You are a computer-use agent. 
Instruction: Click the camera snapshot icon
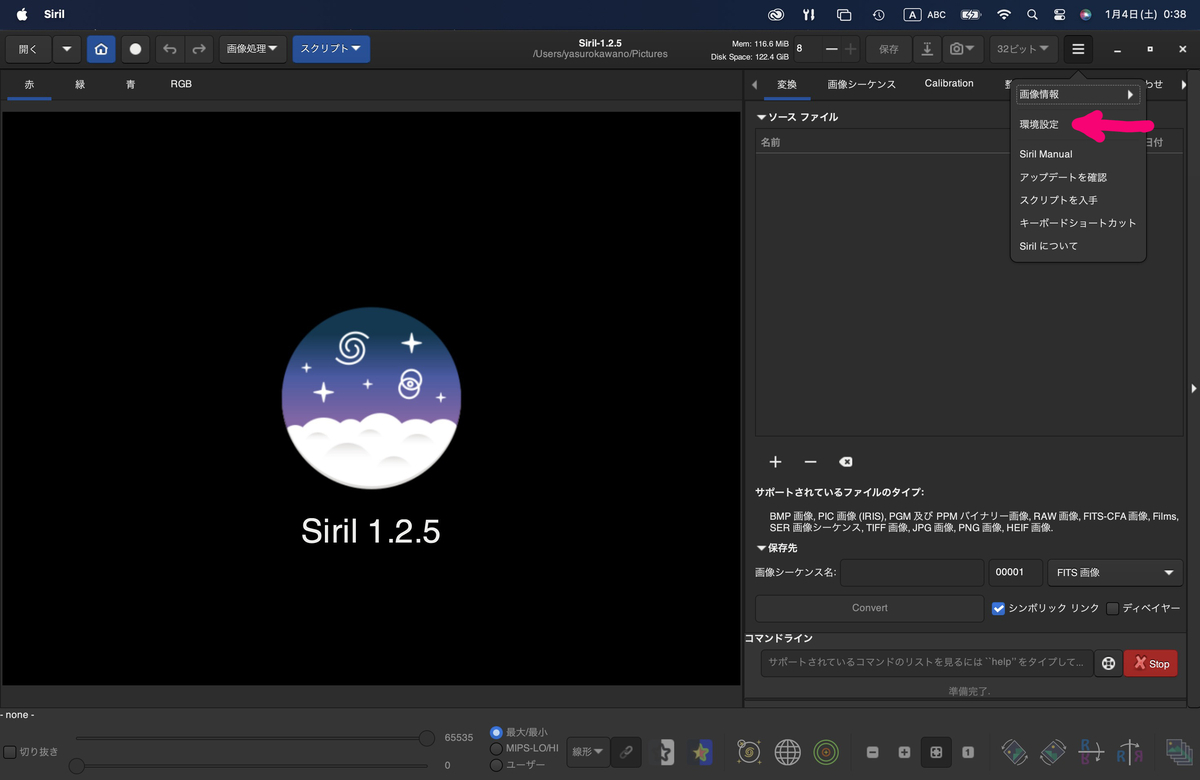[x=962, y=49]
